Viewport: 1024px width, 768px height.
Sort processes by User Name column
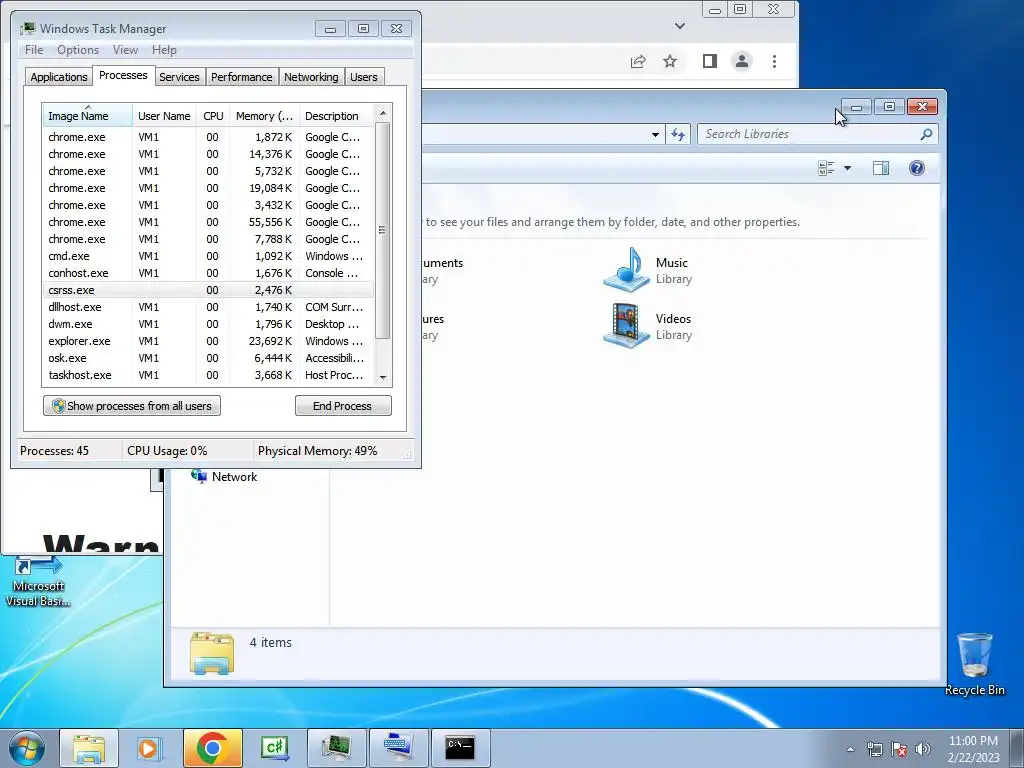[x=164, y=116]
